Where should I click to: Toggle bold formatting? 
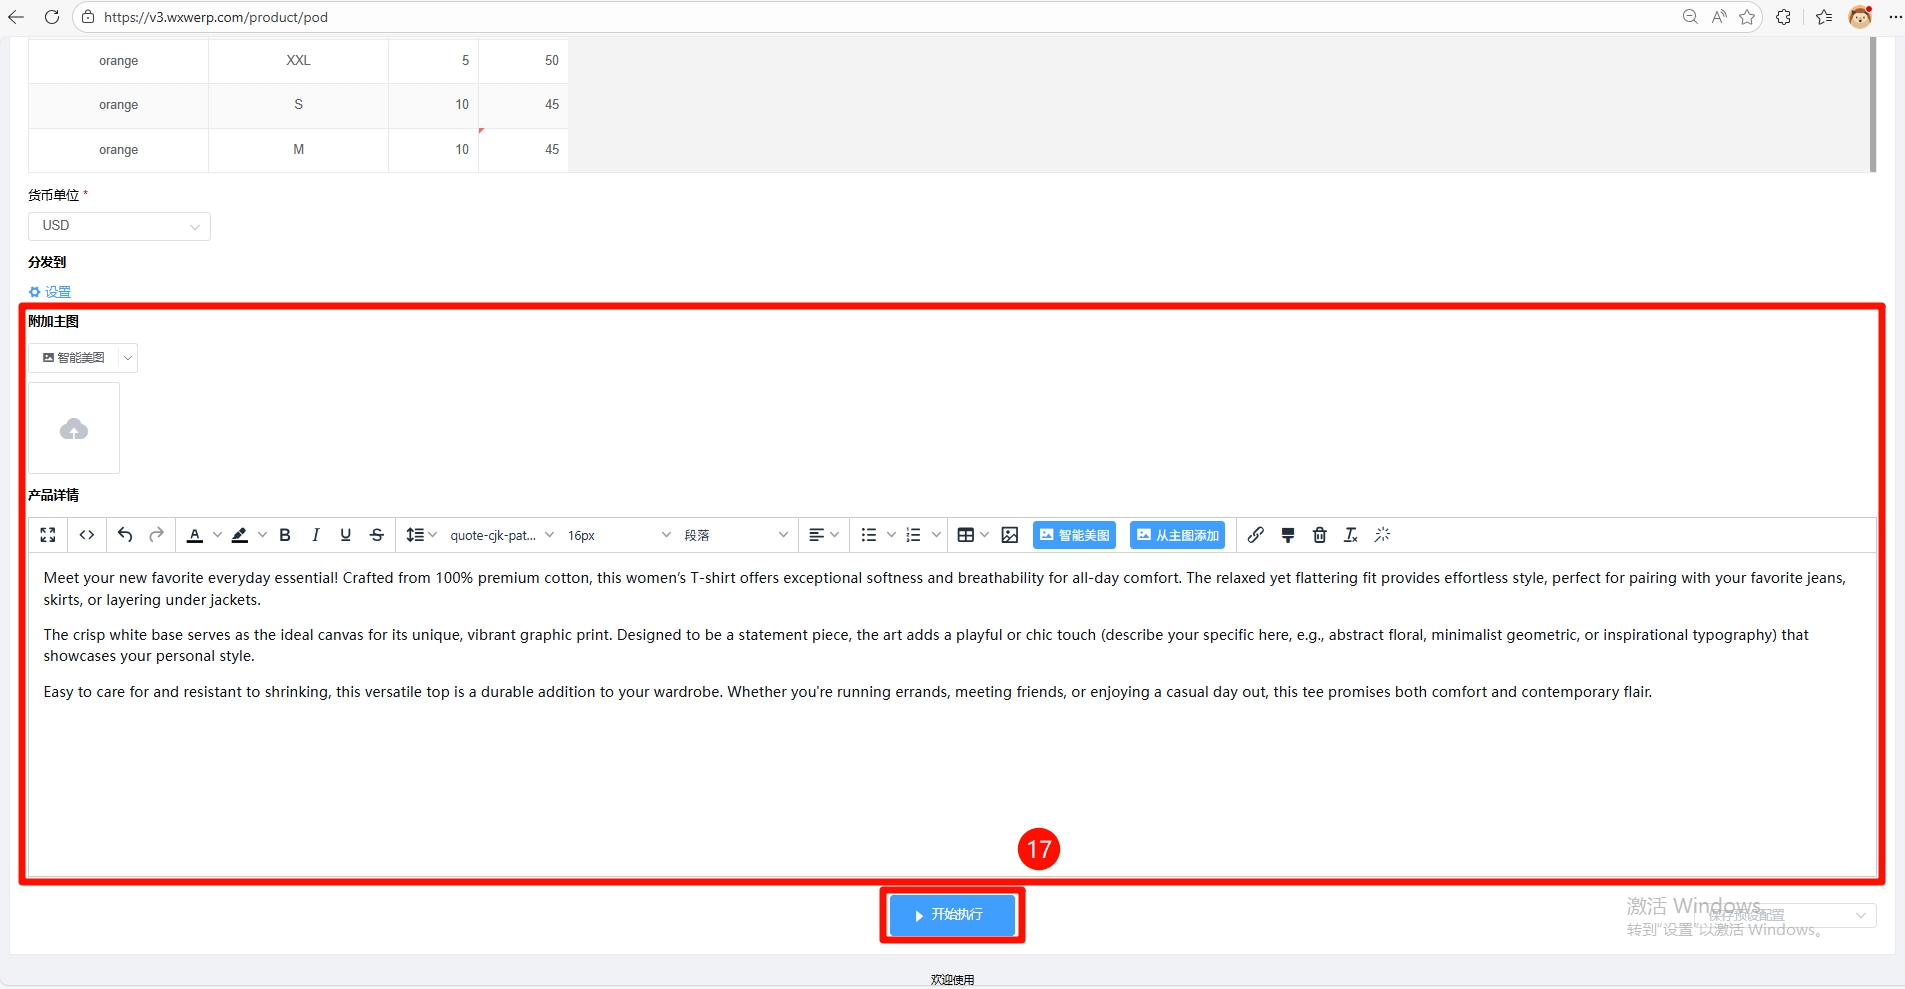(x=285, y=535)
